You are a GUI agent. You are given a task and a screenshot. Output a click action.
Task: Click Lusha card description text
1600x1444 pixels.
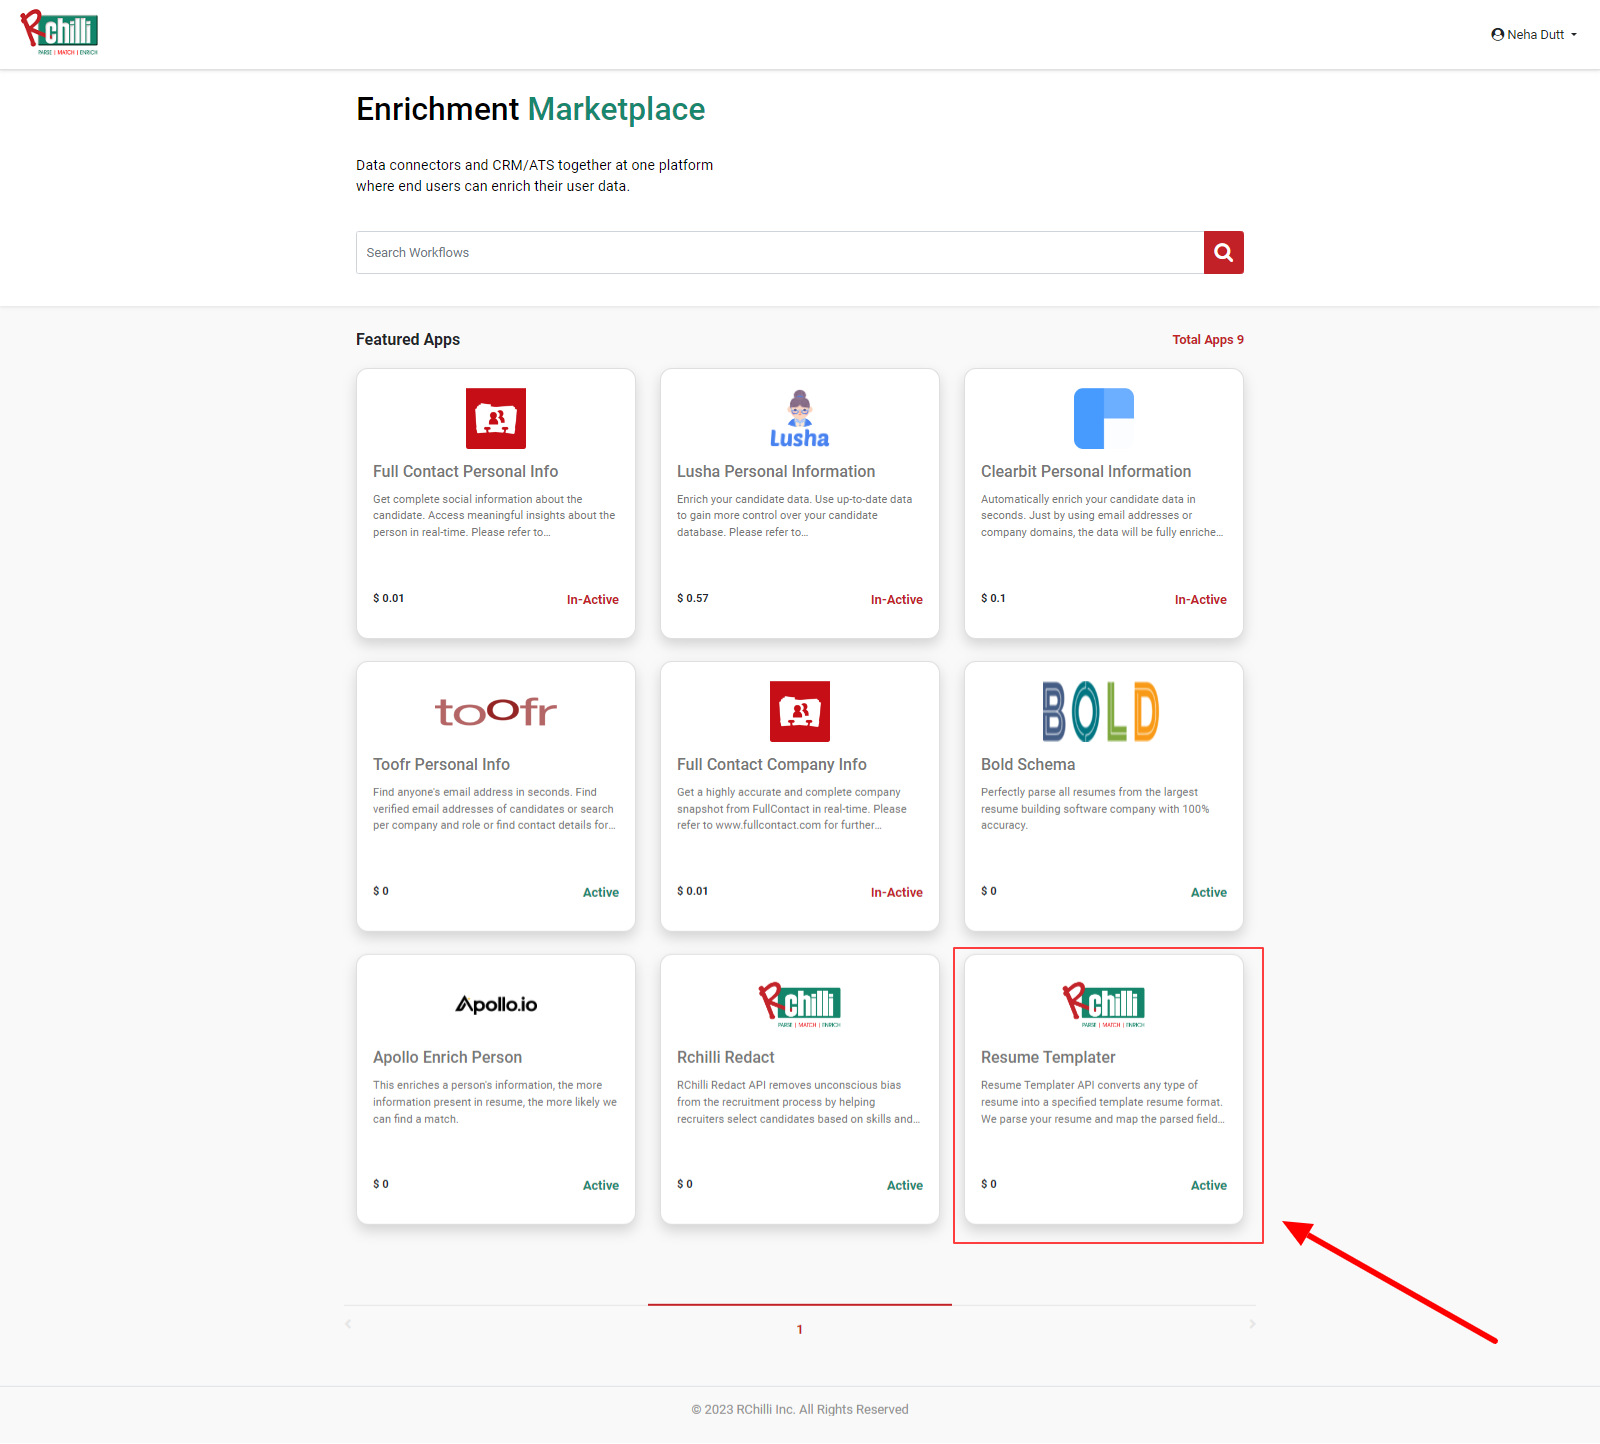point(795,515)
